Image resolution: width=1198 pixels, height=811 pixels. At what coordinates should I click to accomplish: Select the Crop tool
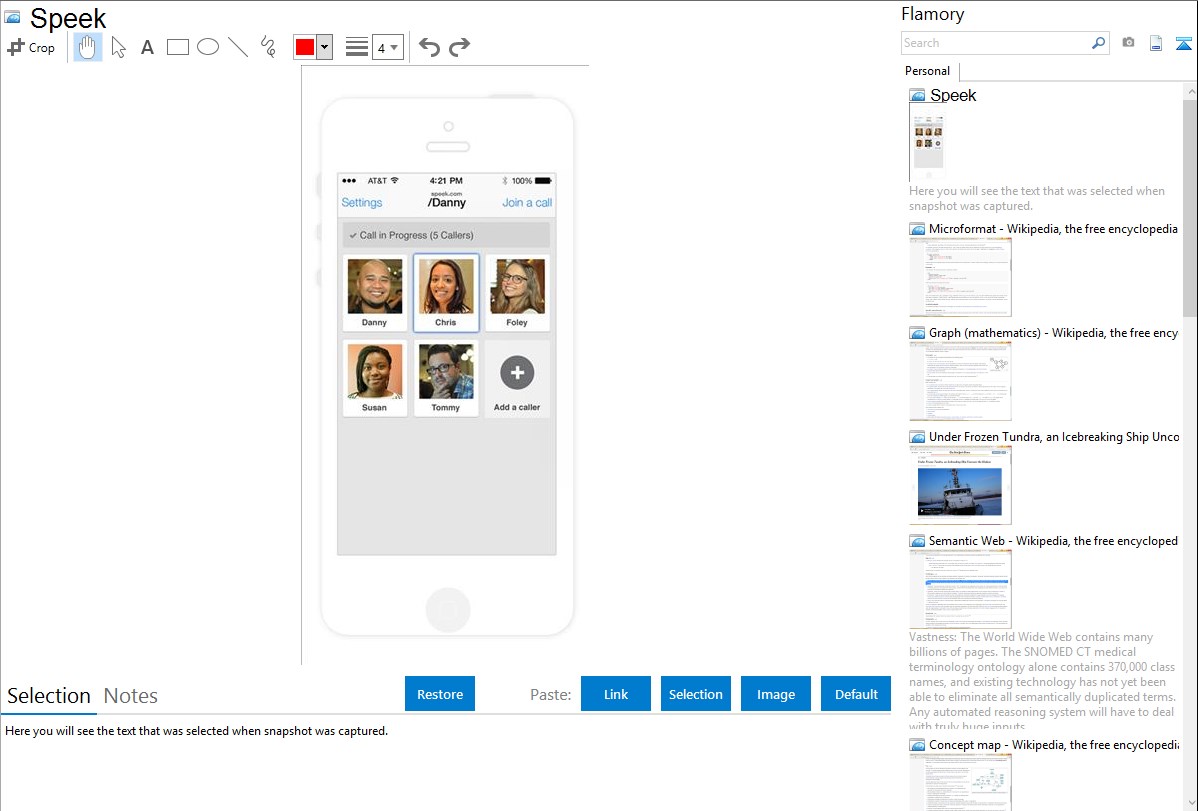click(x=31, y=47)
